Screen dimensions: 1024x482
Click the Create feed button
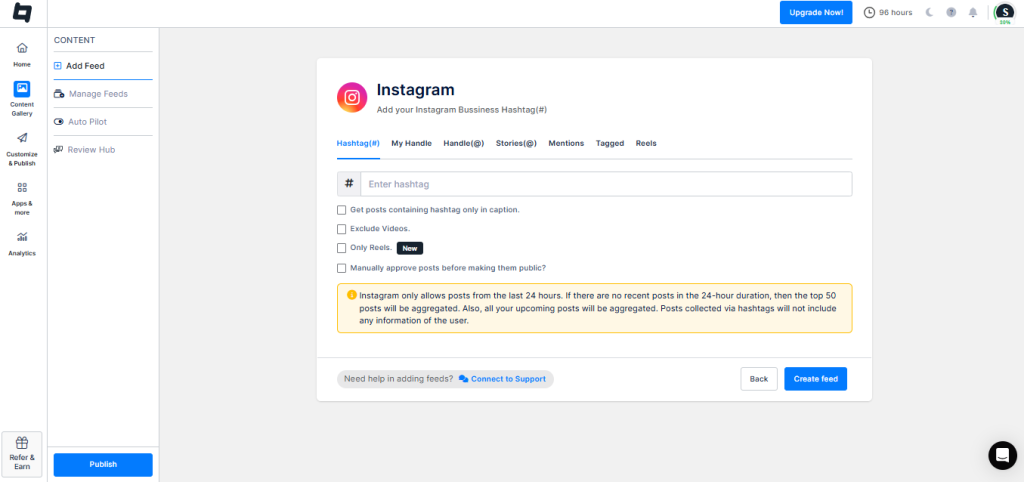[x=816, y=379]
